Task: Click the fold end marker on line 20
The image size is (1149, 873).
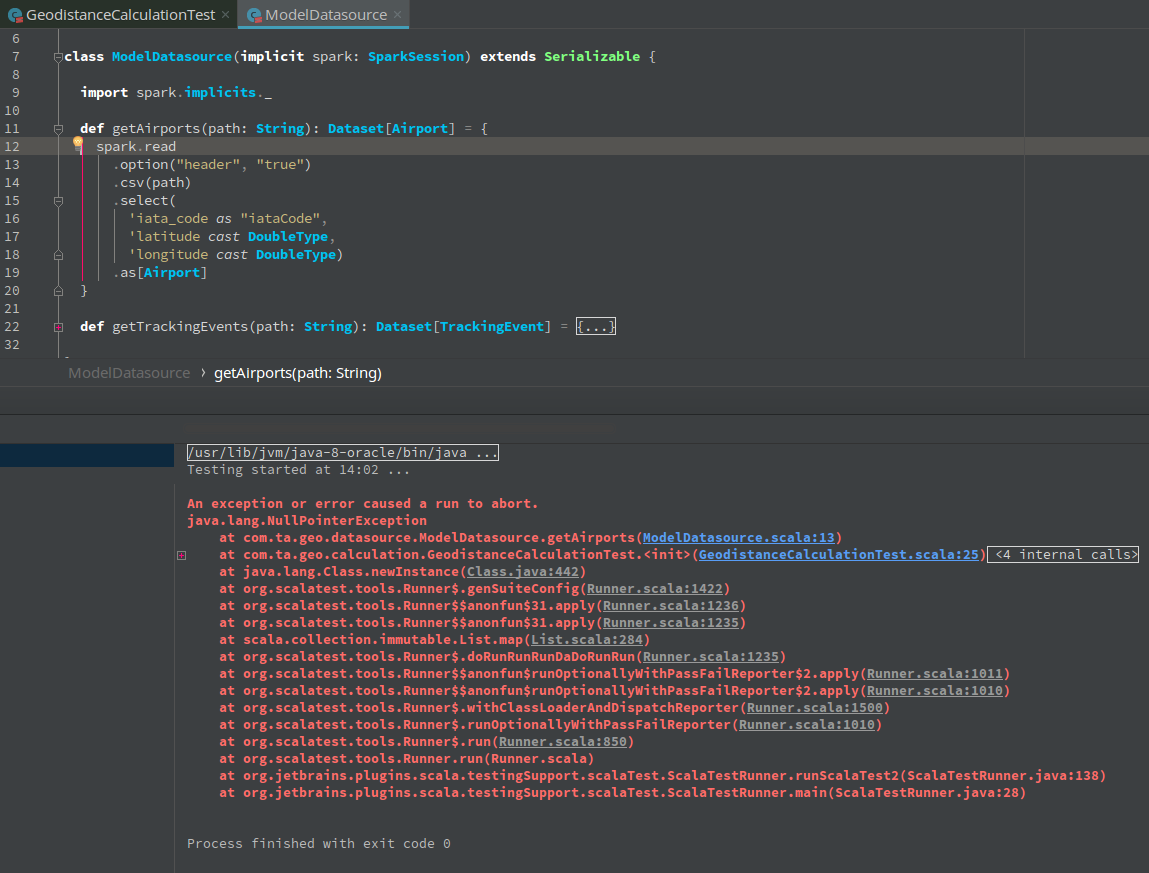Action: point(58,291)
